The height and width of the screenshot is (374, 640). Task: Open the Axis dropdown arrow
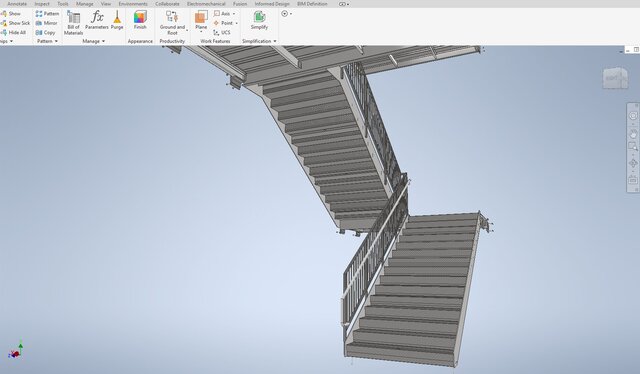(234, 14)
